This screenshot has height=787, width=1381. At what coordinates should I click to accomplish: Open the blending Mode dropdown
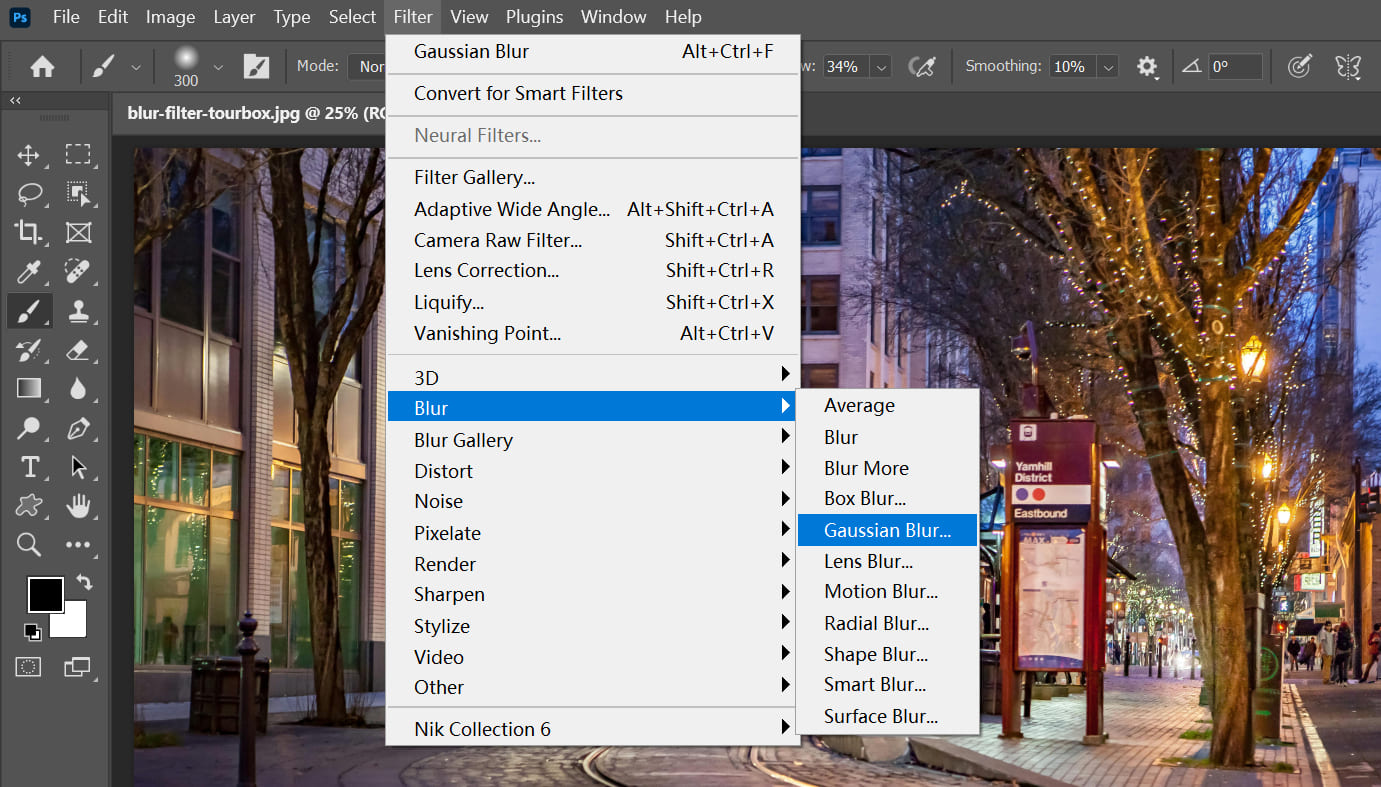(367, 67)
